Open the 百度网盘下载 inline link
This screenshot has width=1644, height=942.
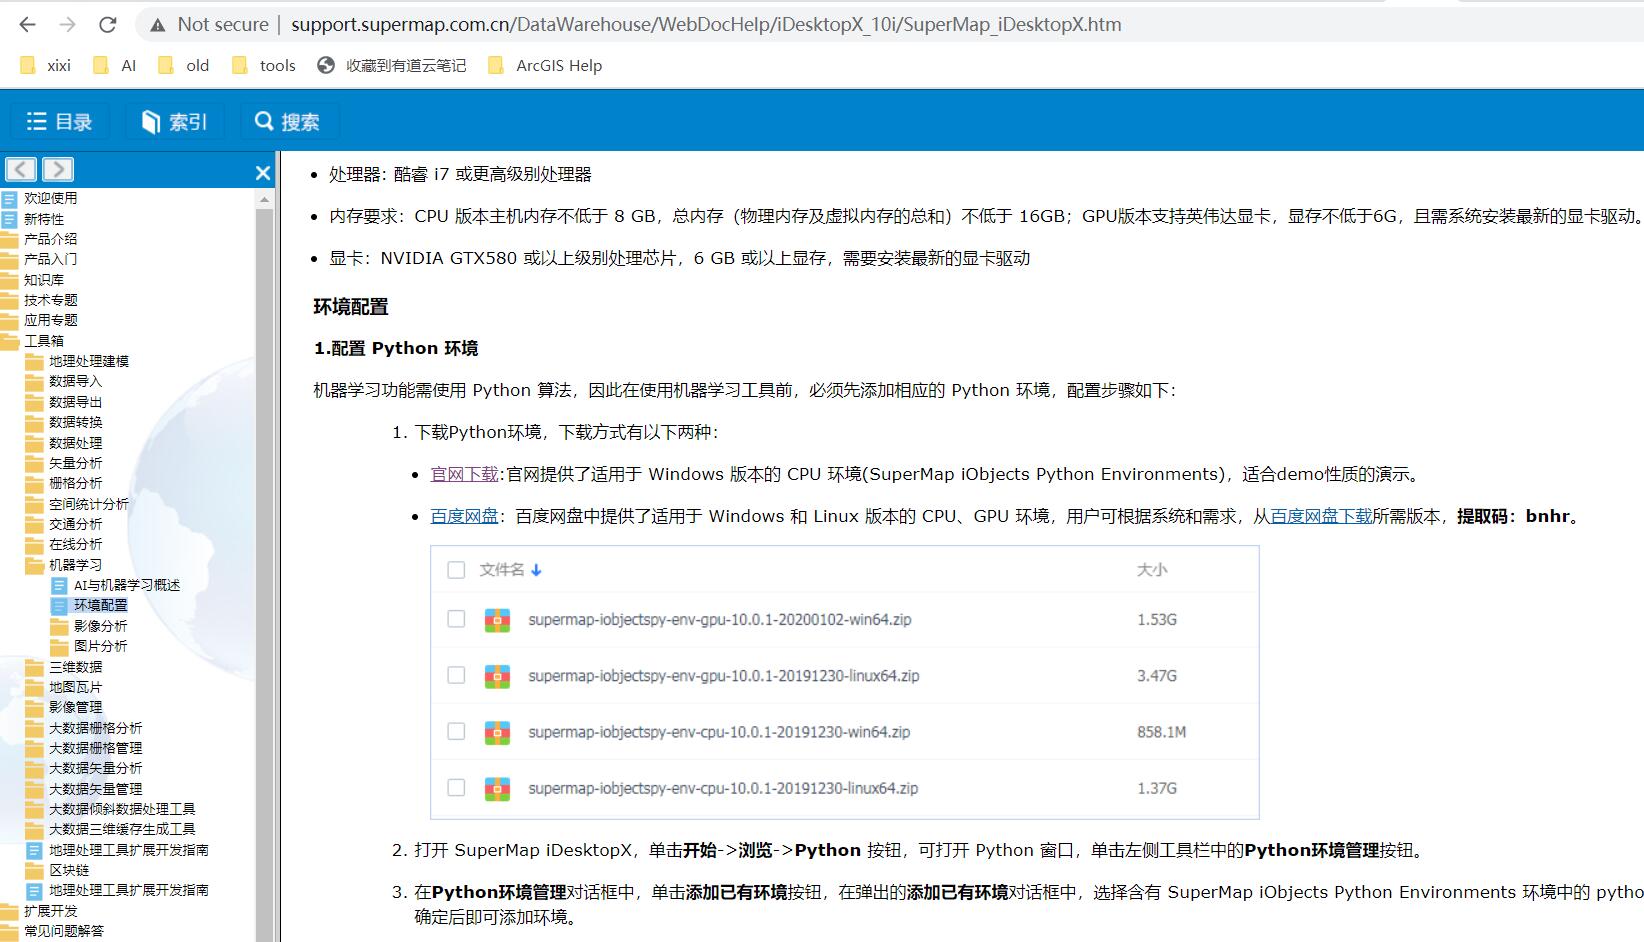pyautogui.click(x=1321, y=516)
